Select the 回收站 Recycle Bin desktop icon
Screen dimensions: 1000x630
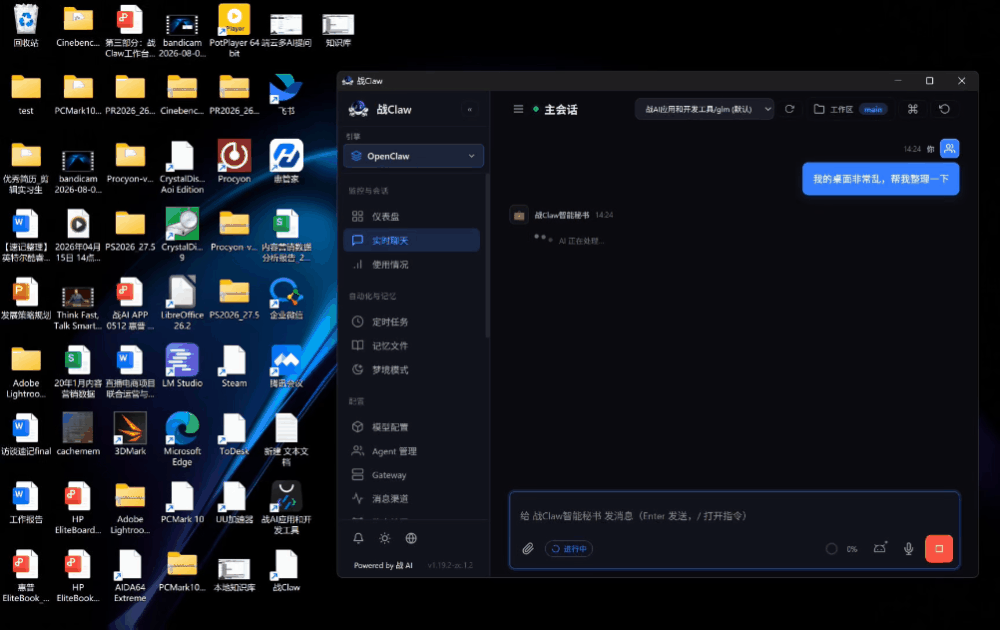click(x=26, y=26)
